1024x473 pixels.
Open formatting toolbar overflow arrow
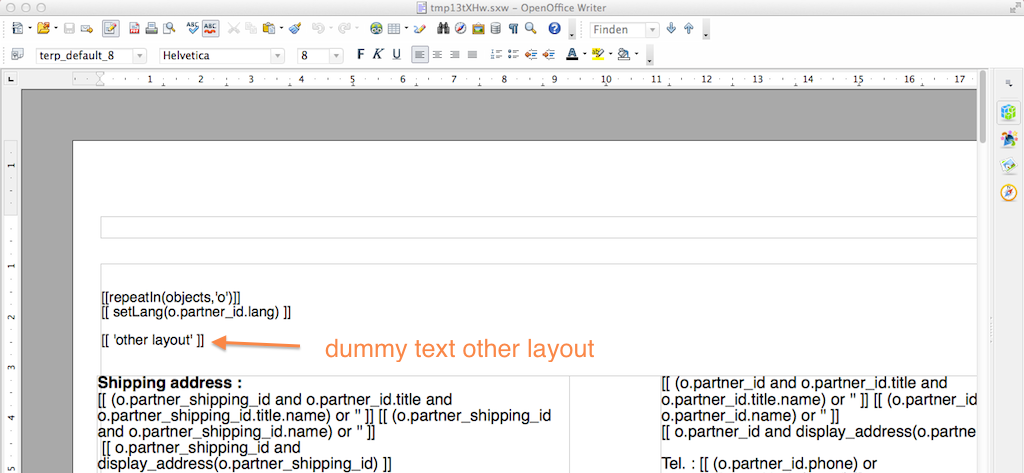(x=649, y=57)
